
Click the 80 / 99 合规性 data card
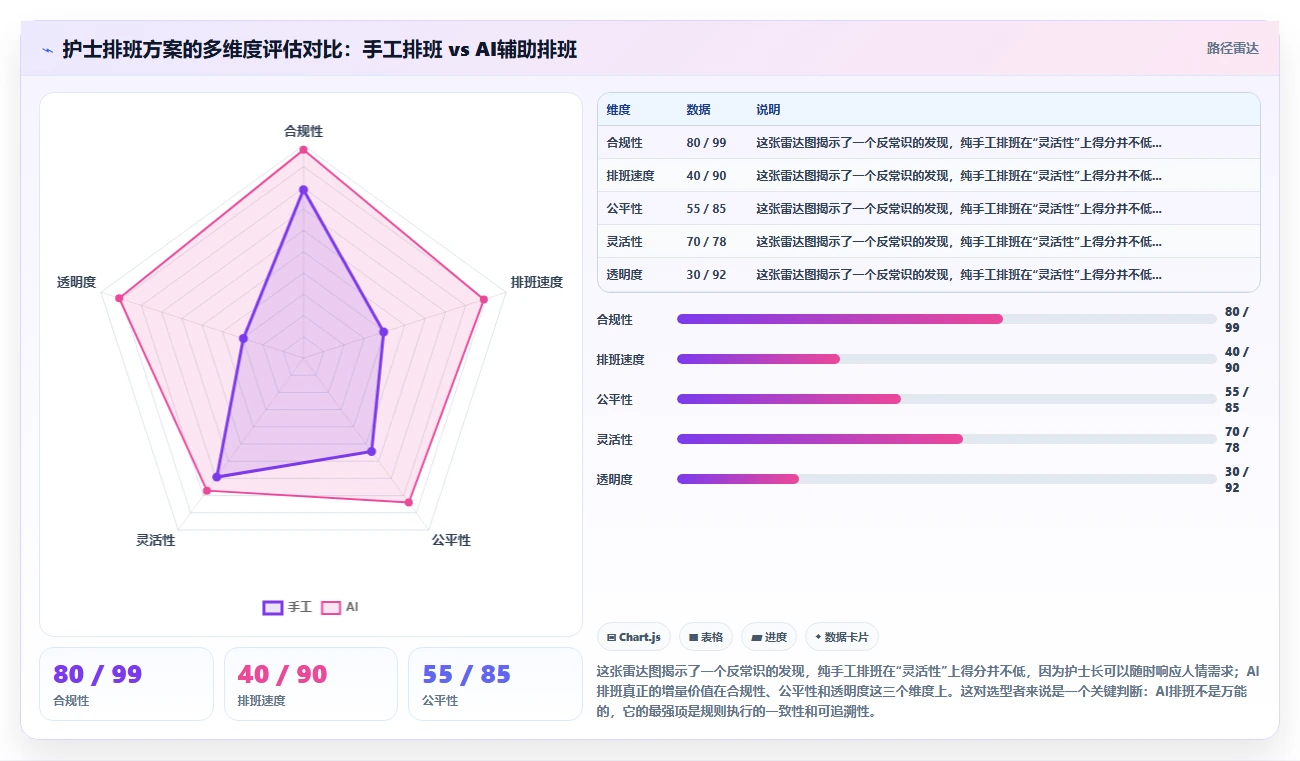(126, 684)
